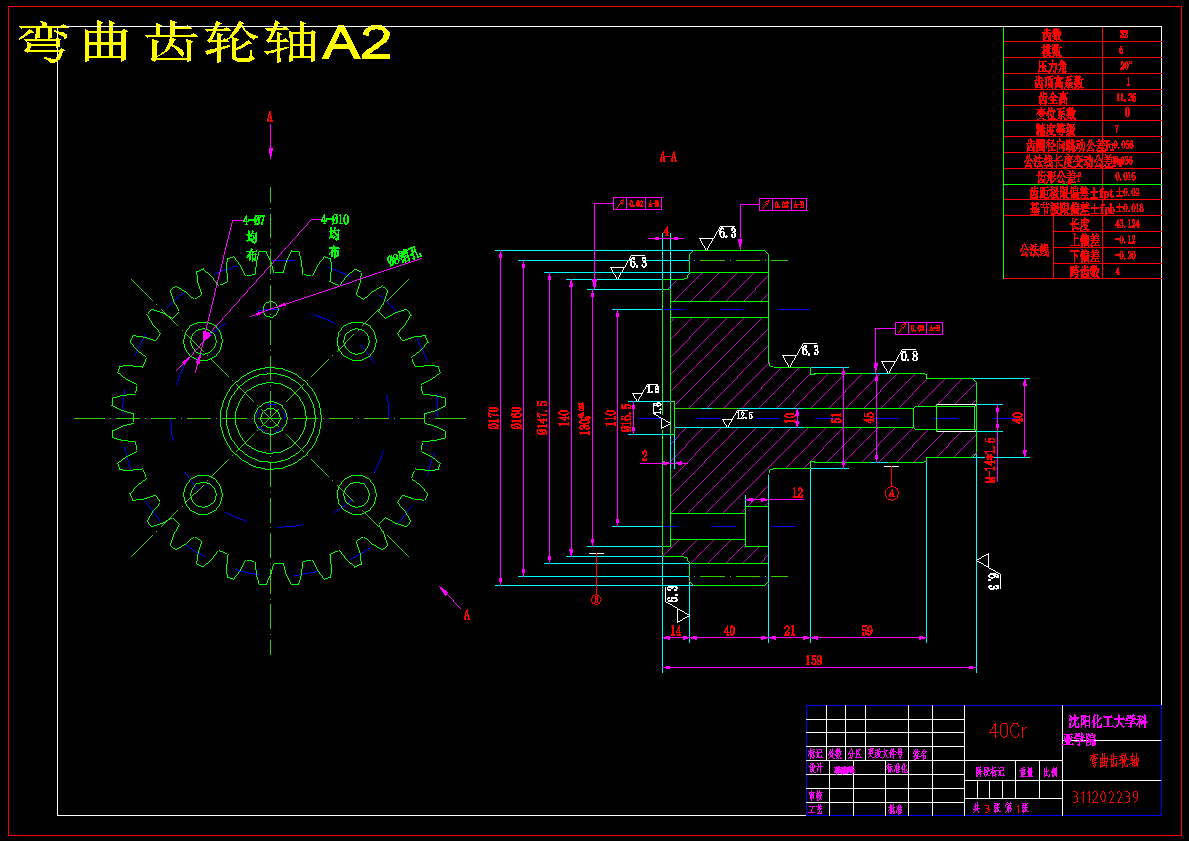Select the 更改文件号 header cell
This screenshot has height=841, width=1189.
tap(886, 754)
